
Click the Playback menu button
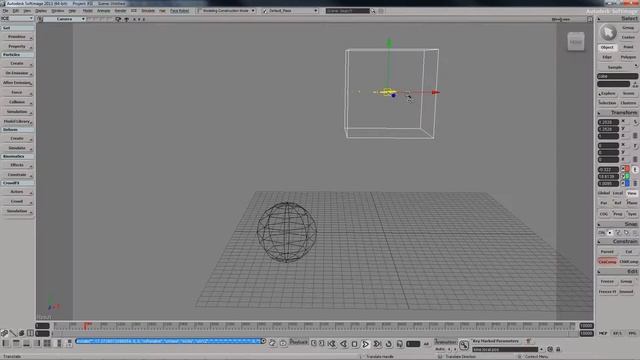pos(298,342)
